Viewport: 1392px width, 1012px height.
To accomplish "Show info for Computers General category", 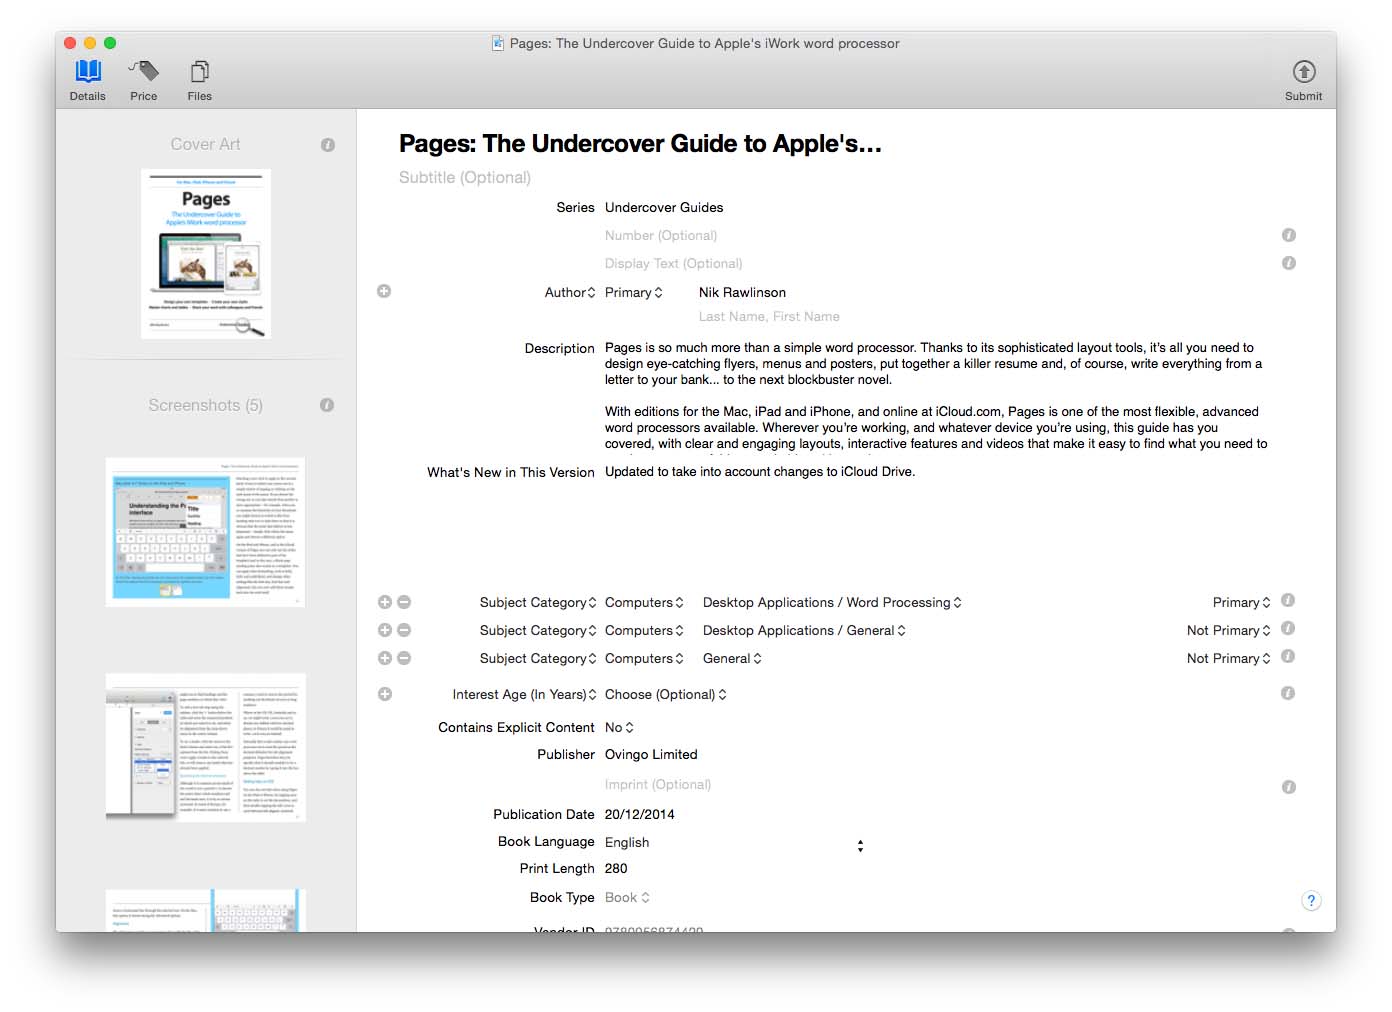I will click(x=1288, y=656).
